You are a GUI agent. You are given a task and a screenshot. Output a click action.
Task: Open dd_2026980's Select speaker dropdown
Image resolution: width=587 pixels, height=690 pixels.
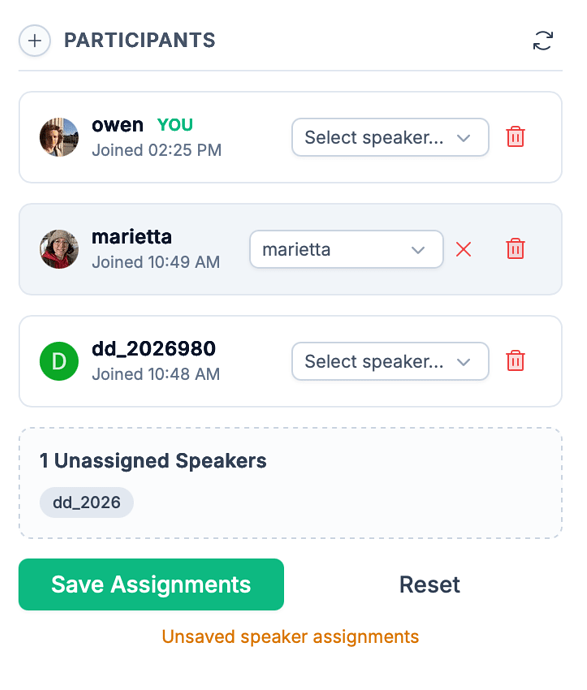tap(390, 361)
